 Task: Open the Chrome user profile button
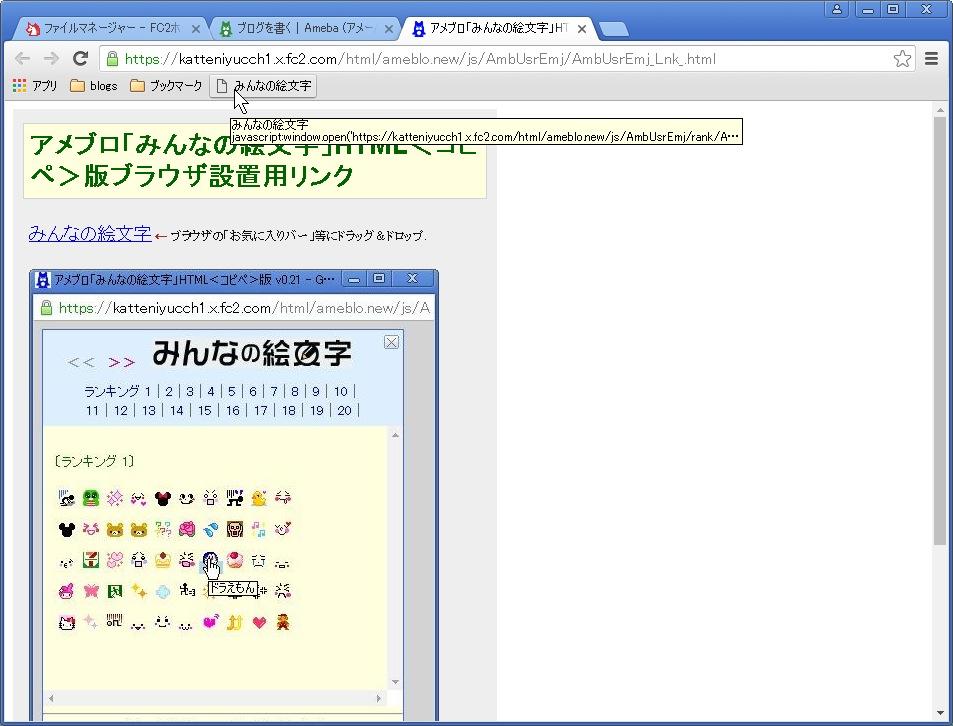click(837, 9)
